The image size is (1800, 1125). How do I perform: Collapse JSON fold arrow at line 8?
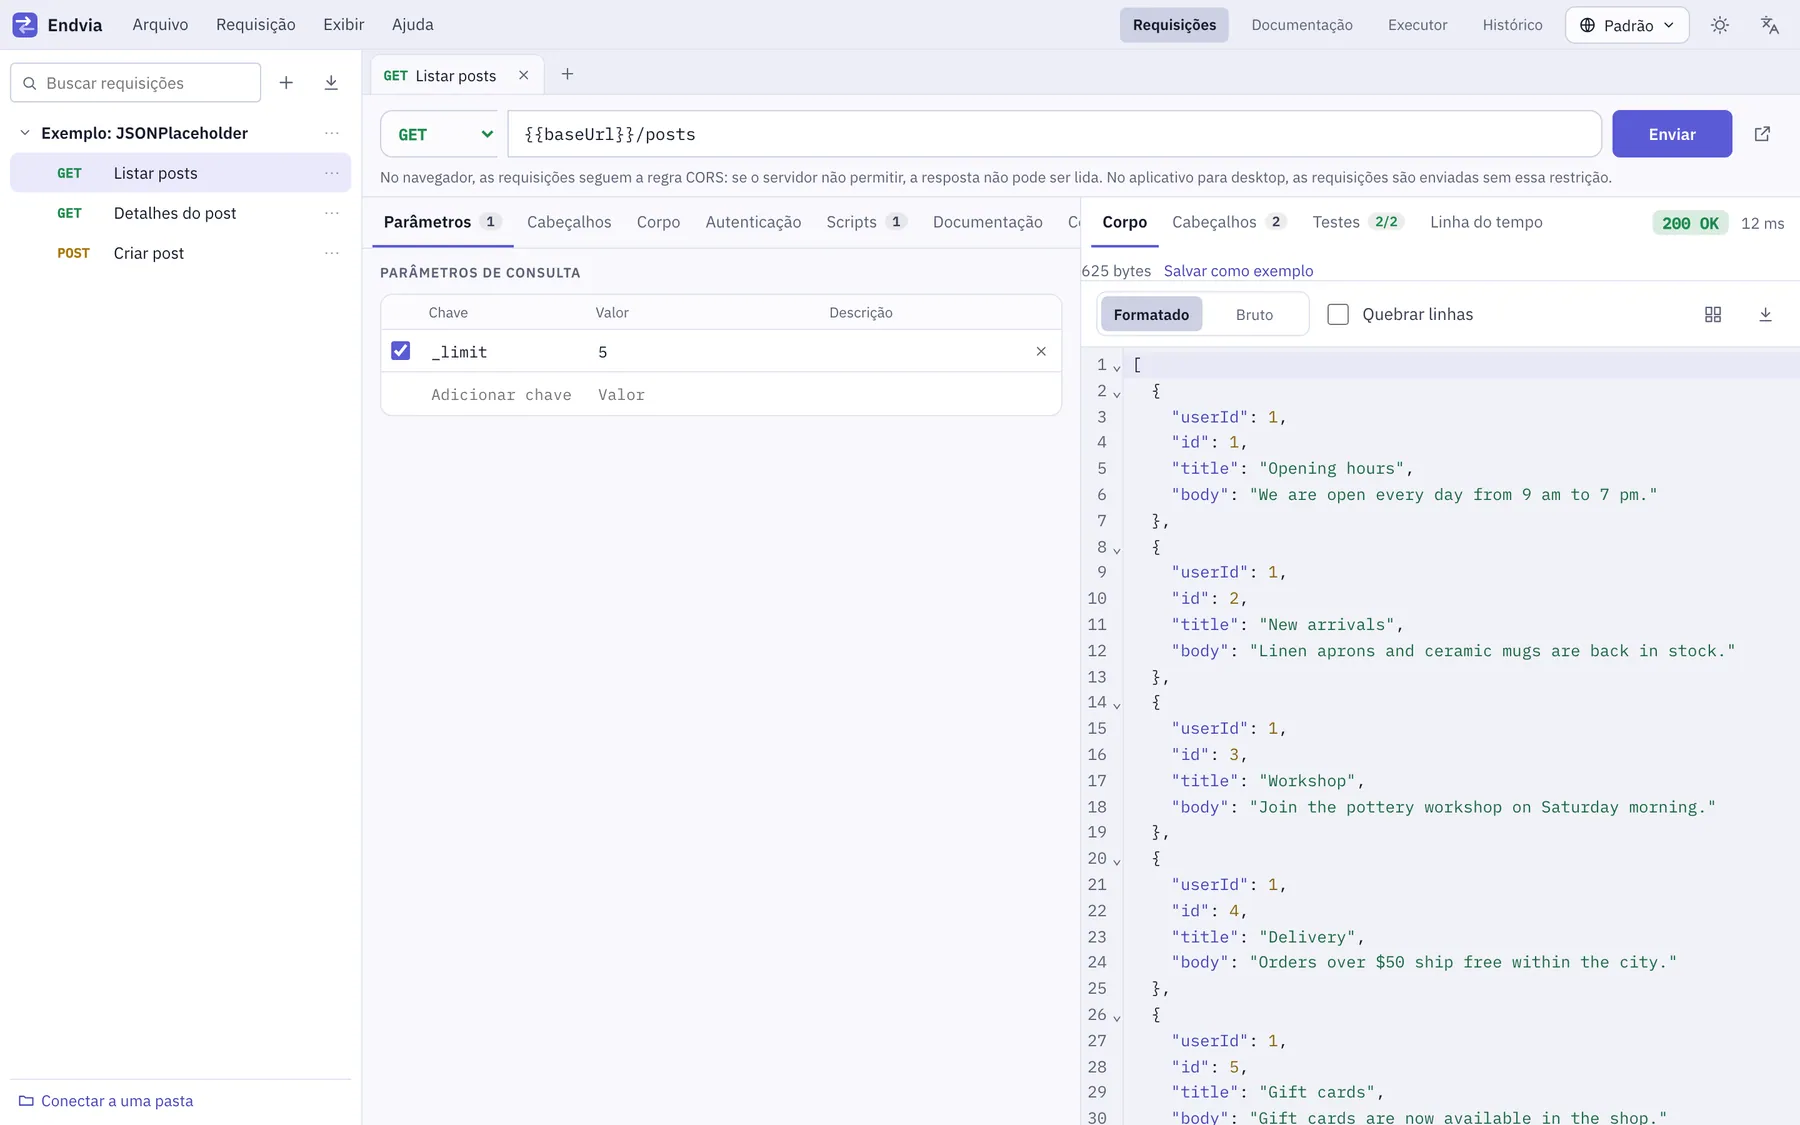[1117, 550]
